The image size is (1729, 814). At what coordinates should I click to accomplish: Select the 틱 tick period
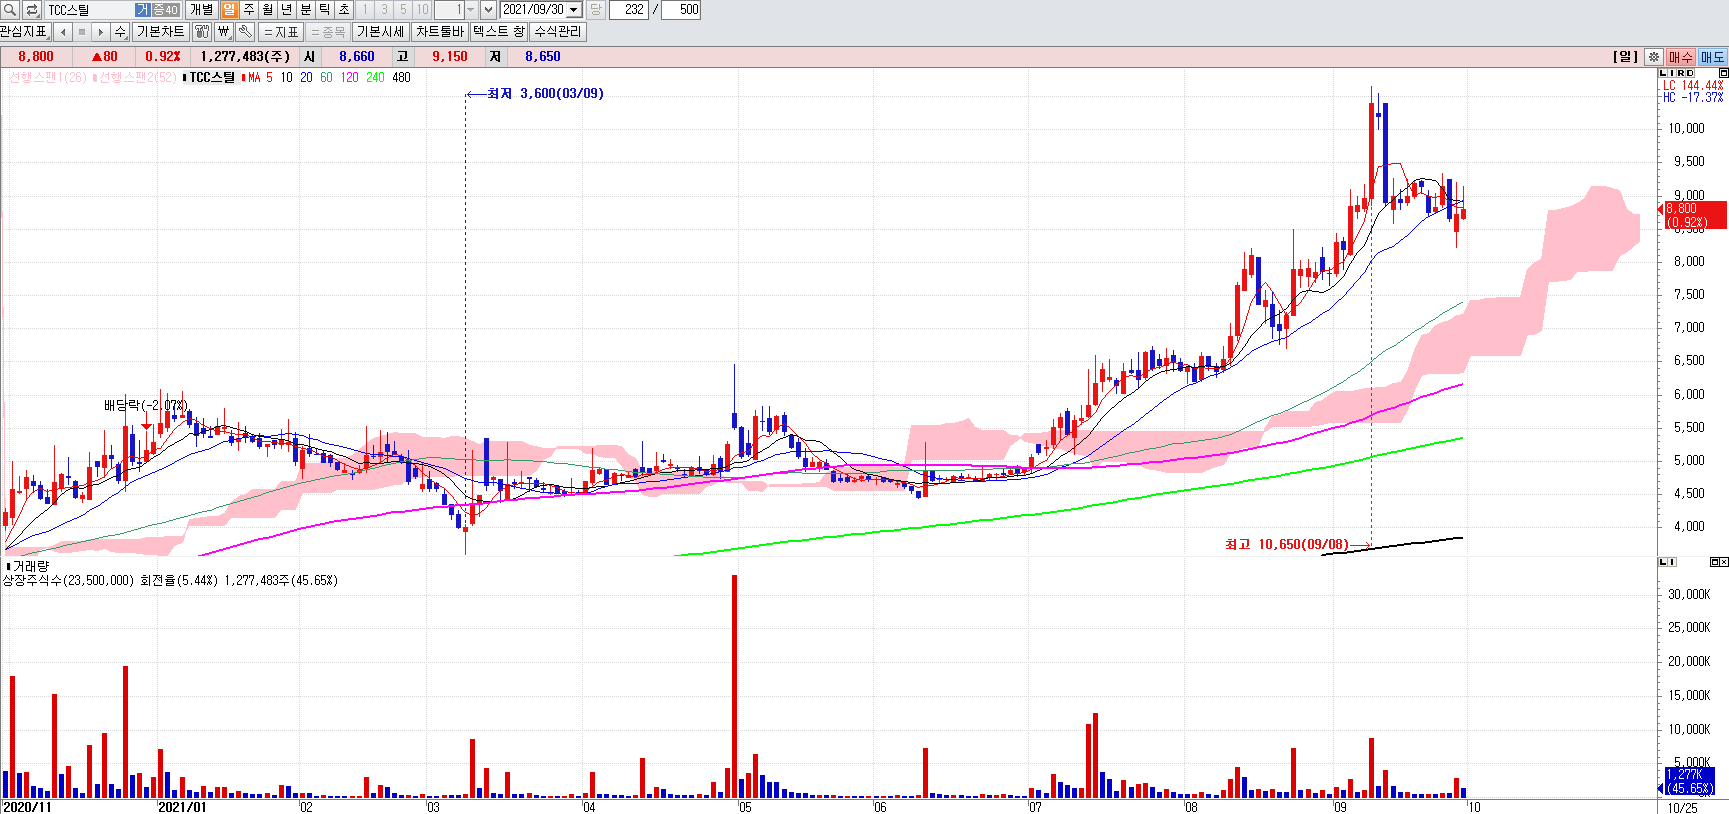point(325,10)
